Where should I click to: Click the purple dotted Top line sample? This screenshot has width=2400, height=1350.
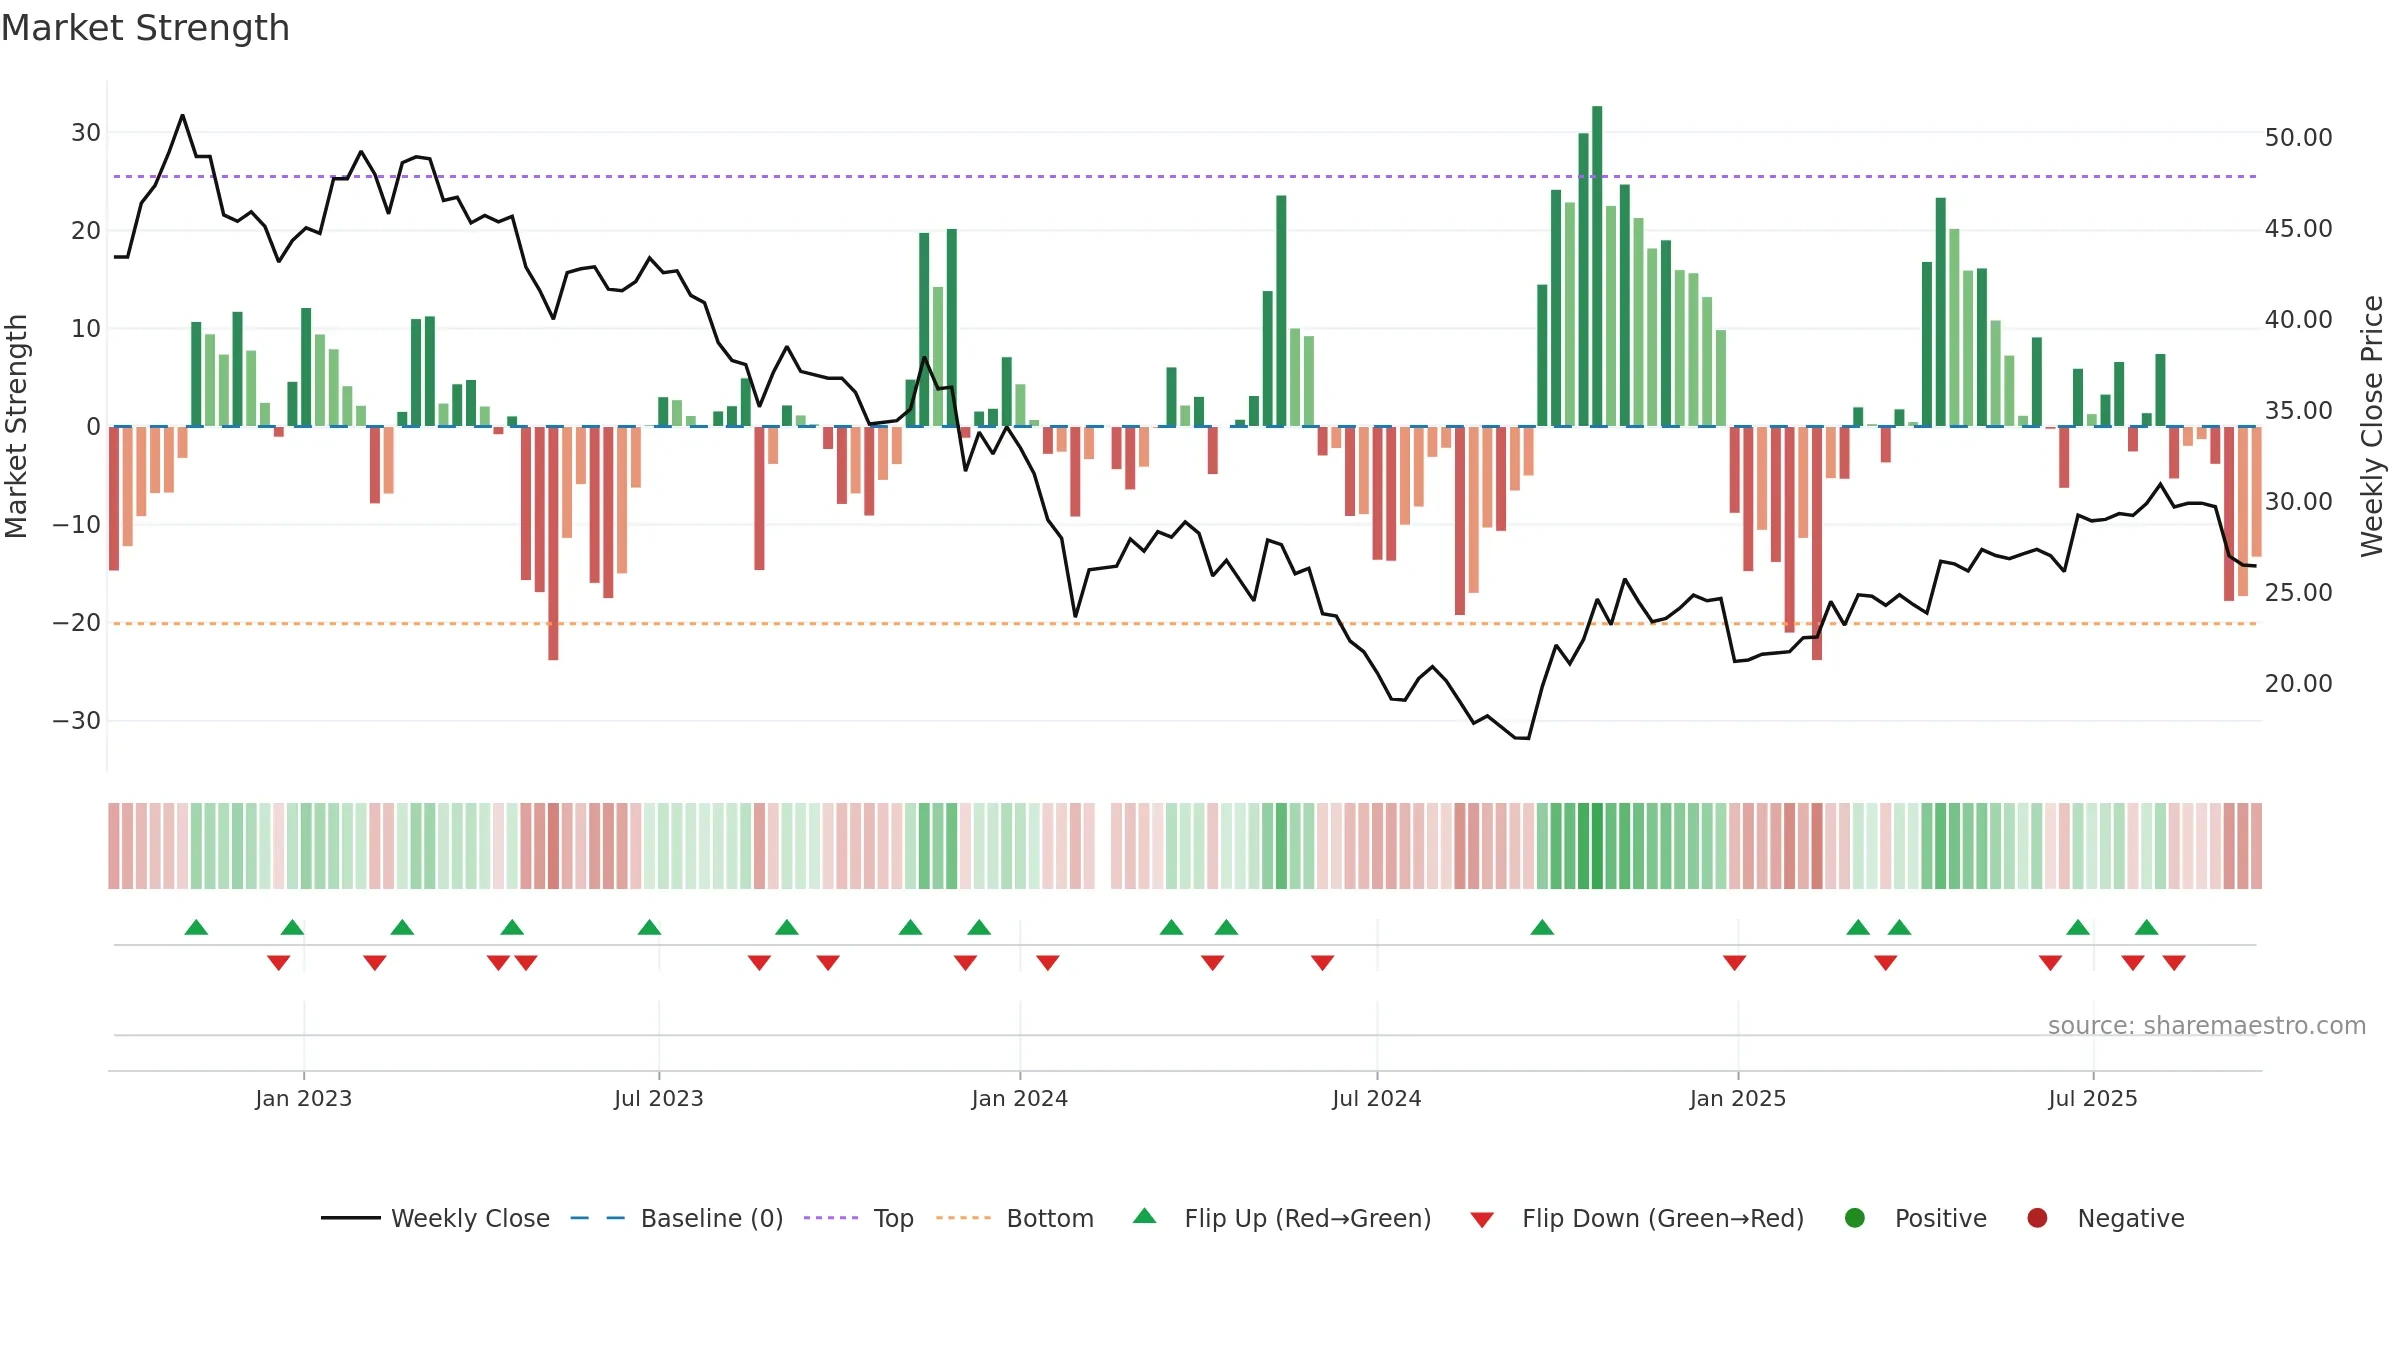(831, 1218)
